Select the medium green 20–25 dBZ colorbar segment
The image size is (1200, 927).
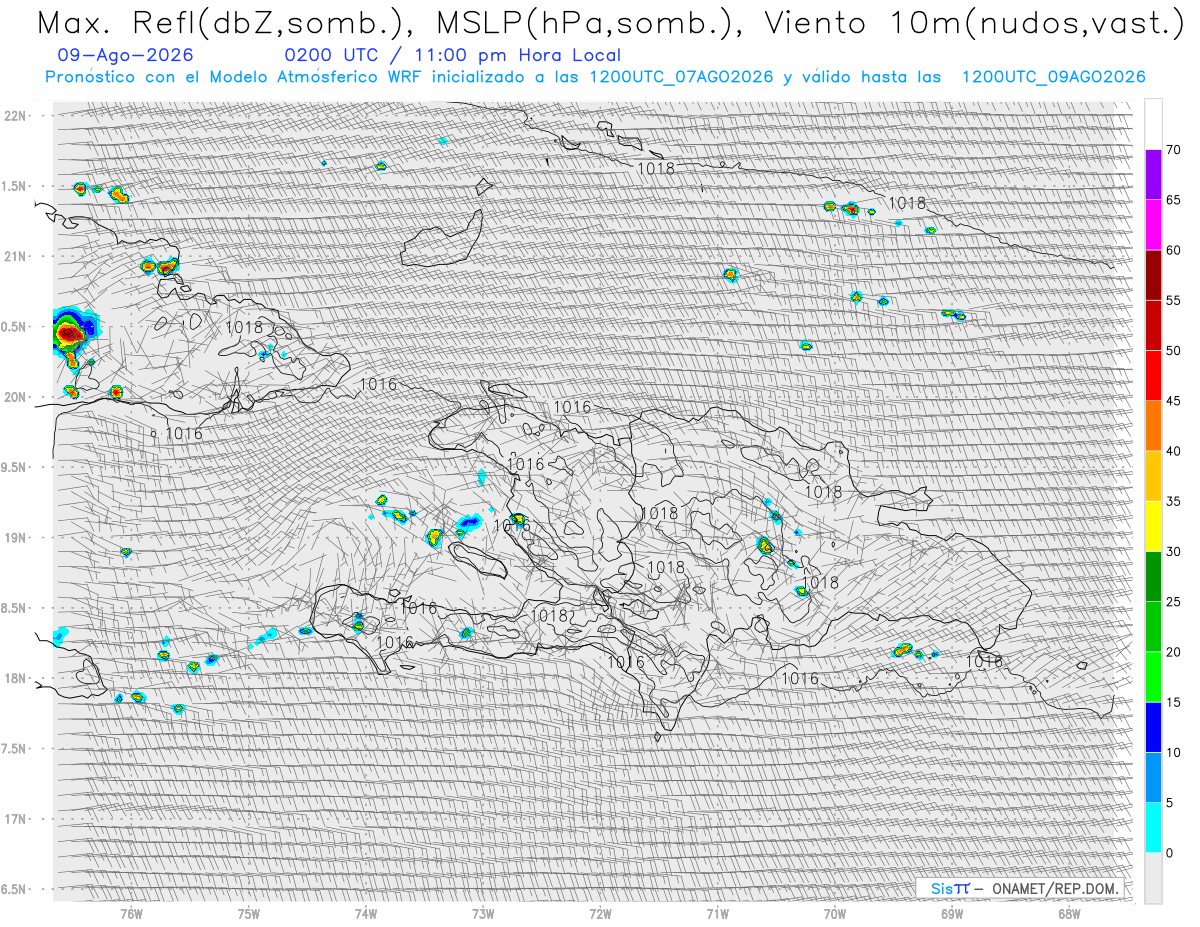point(1153,627)
